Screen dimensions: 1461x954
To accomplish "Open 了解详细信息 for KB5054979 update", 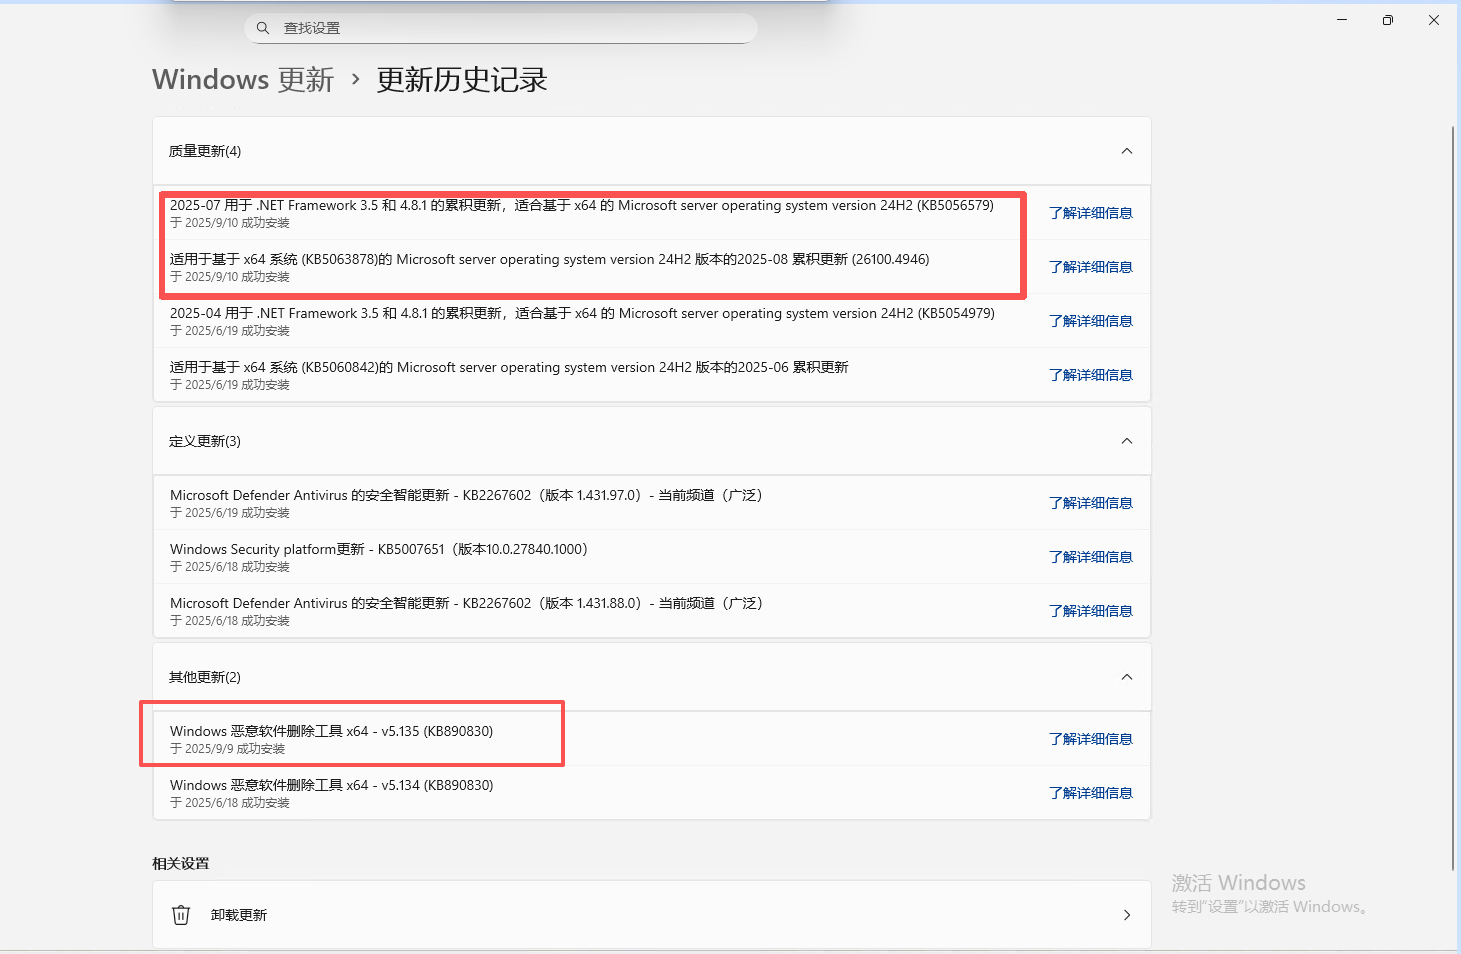I will point(1091,320).
